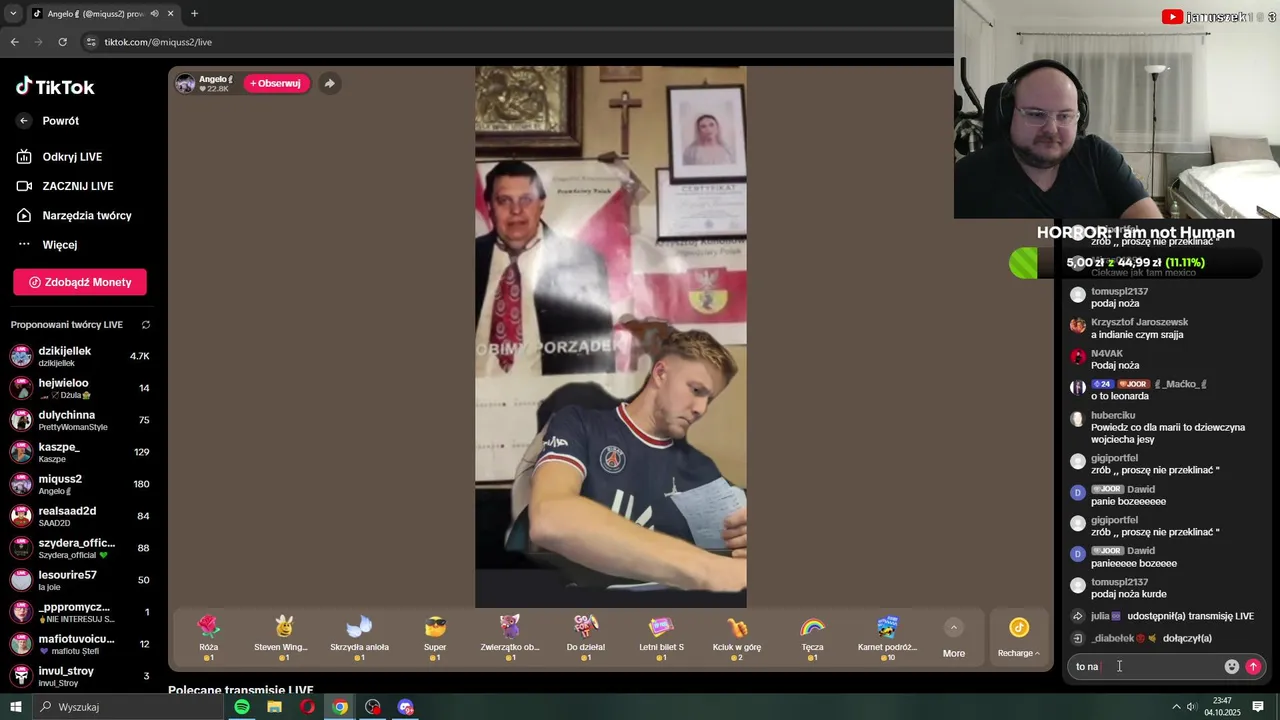Image resolution: width=1280 pixels, height=720 pixels.
Task: Open miquss2 in the suggested creators list
Action: (80, 484)
